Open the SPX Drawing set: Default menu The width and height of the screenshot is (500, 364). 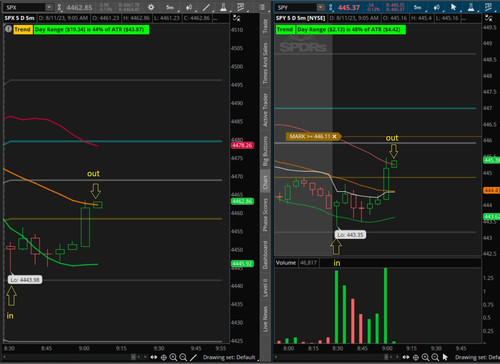click(229, 357)
